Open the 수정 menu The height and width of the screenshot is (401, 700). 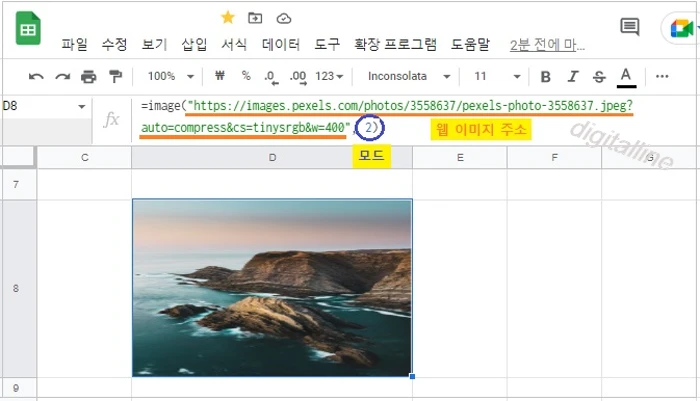coord(114,44)
